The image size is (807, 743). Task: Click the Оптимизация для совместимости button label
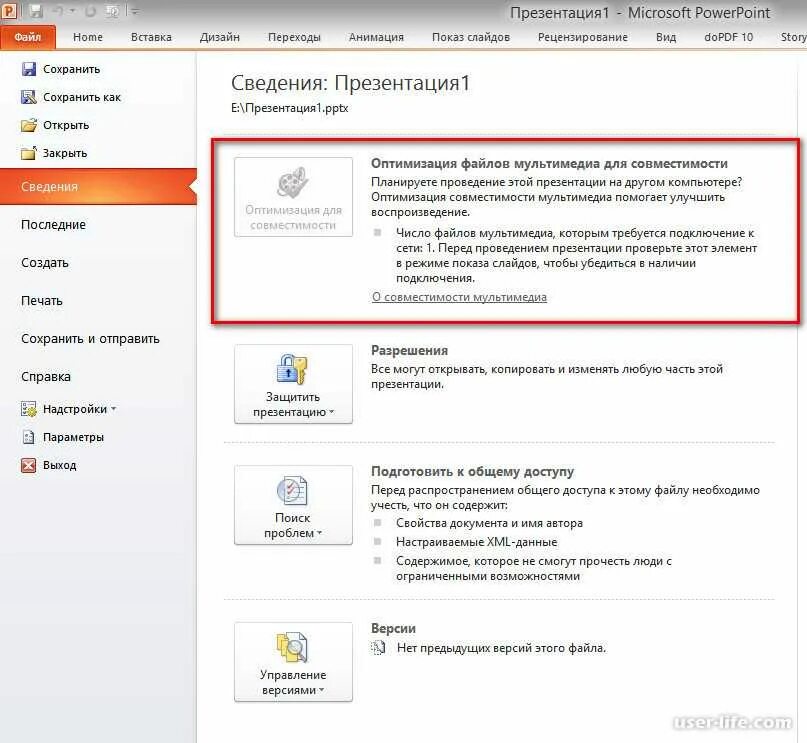(293, 217)
